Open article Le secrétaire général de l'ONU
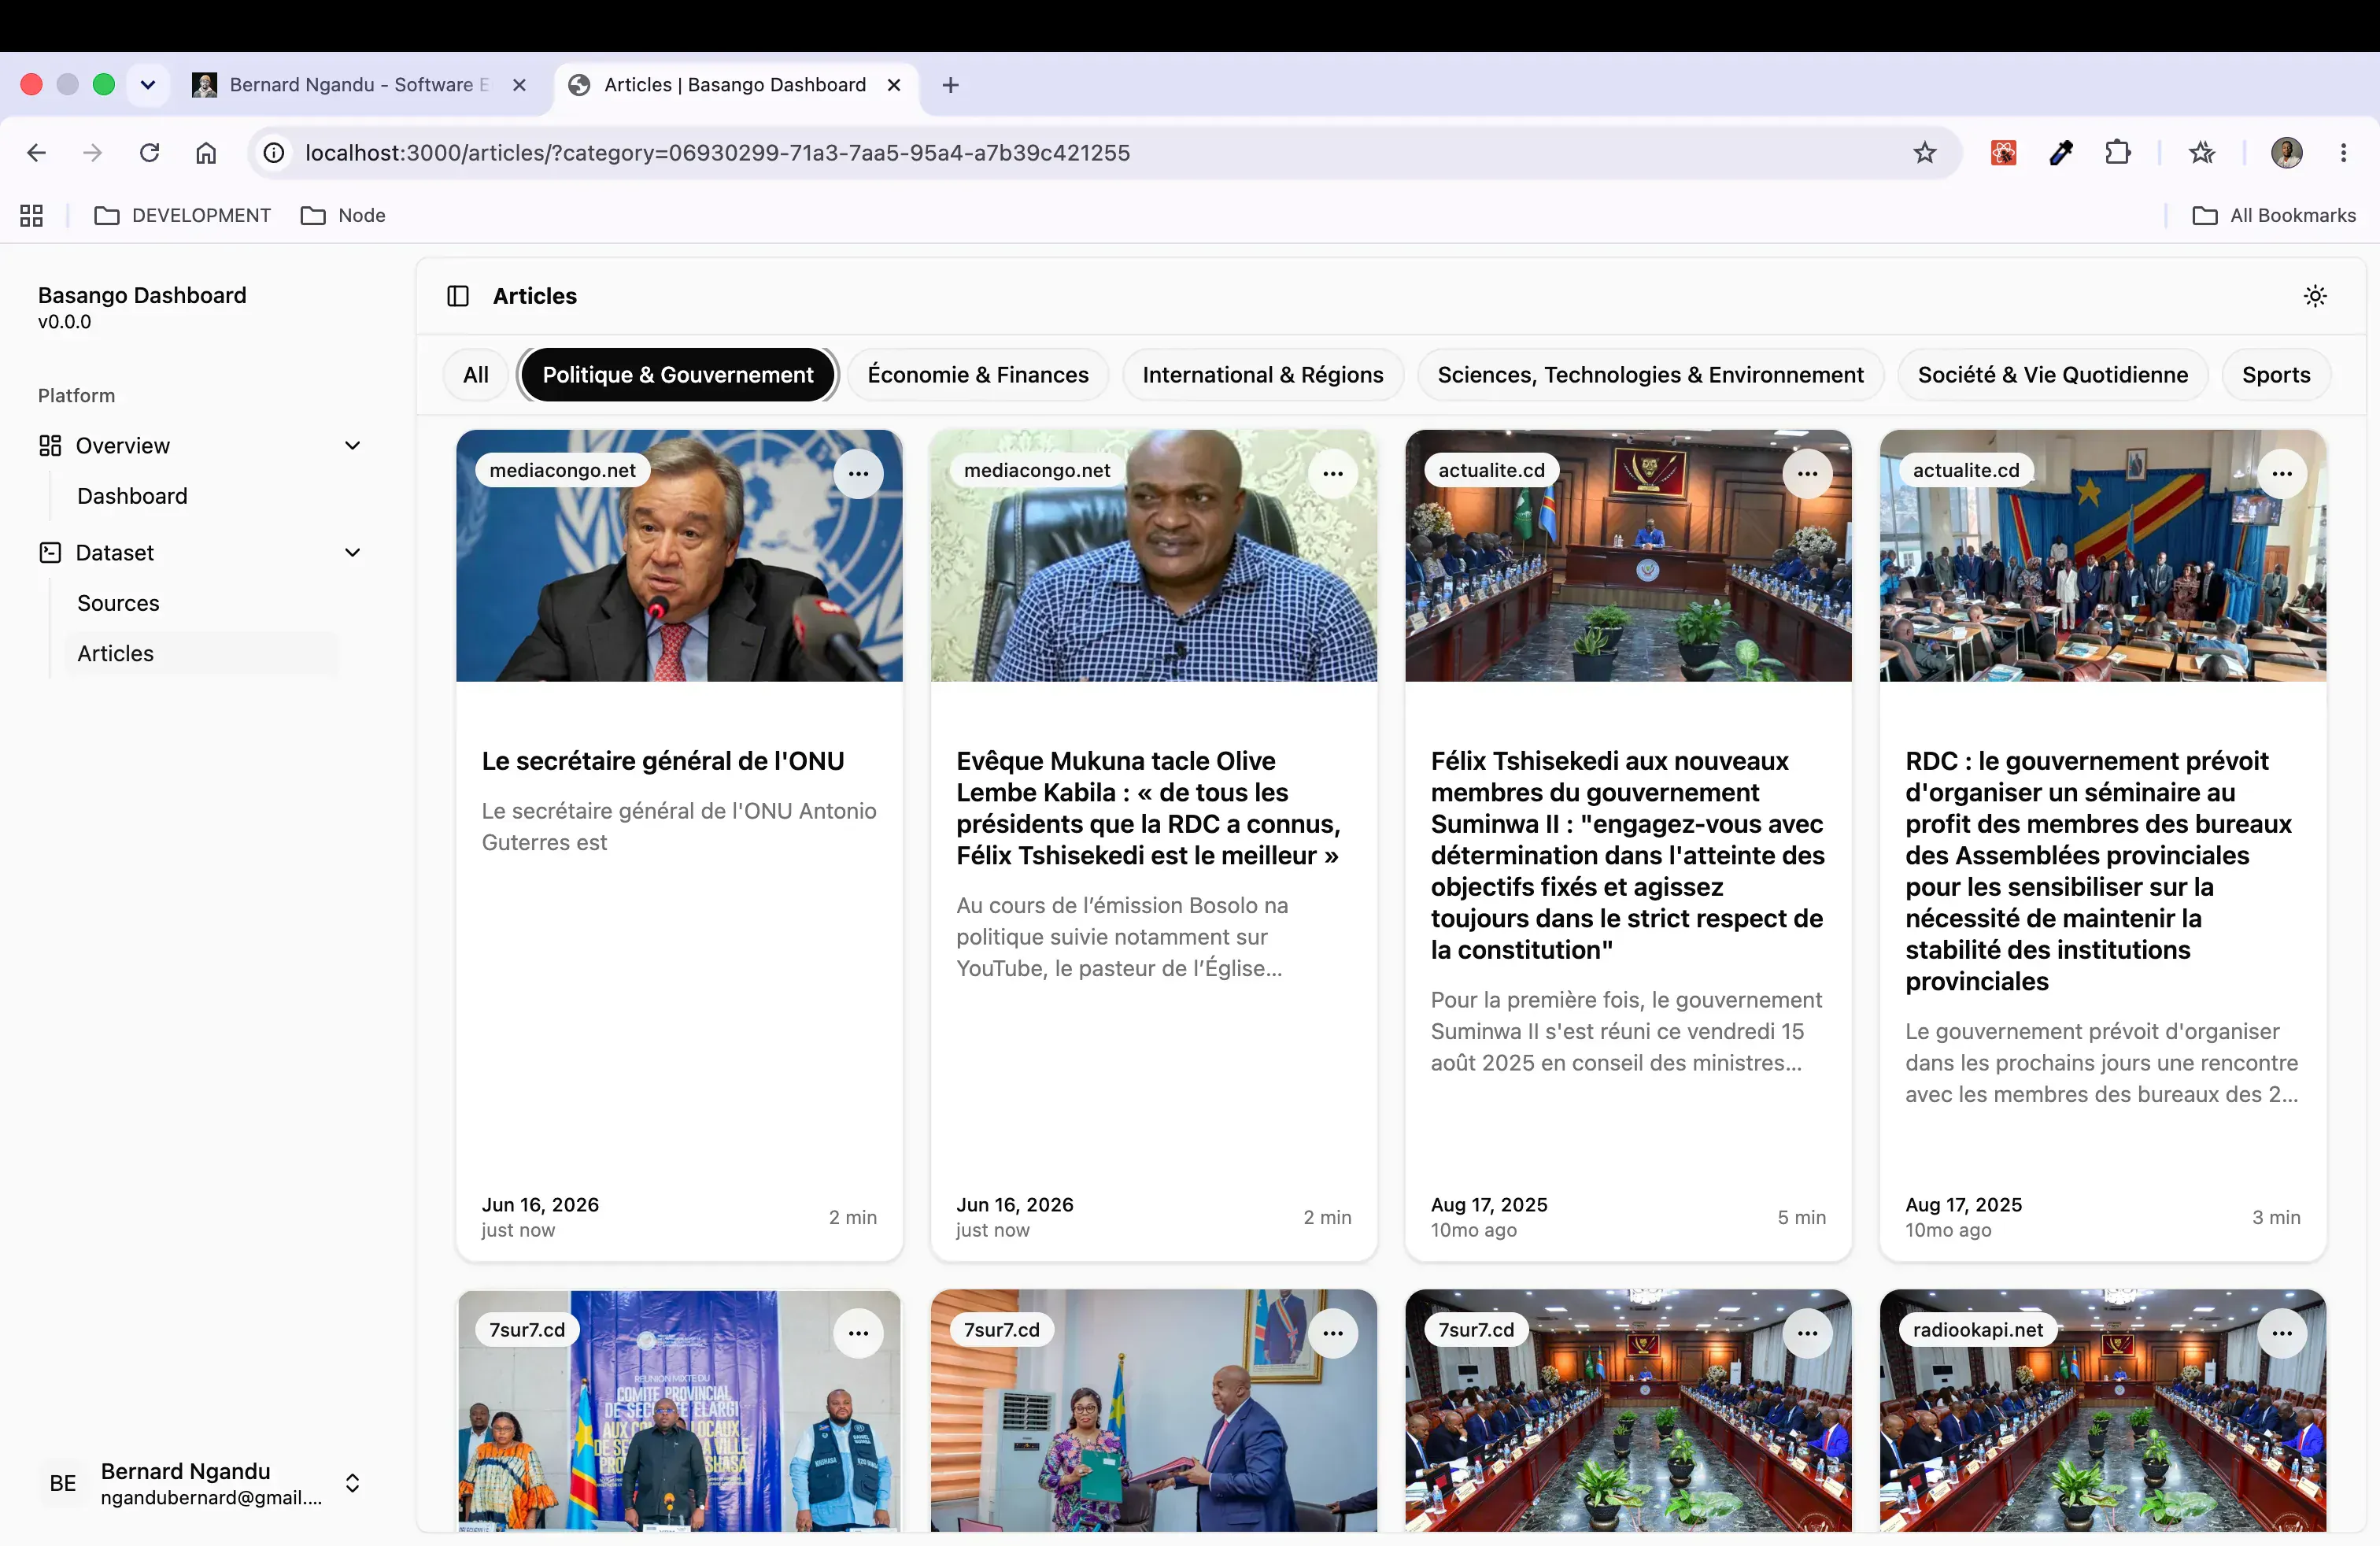2380x1546 pixels. click(663, 761)
